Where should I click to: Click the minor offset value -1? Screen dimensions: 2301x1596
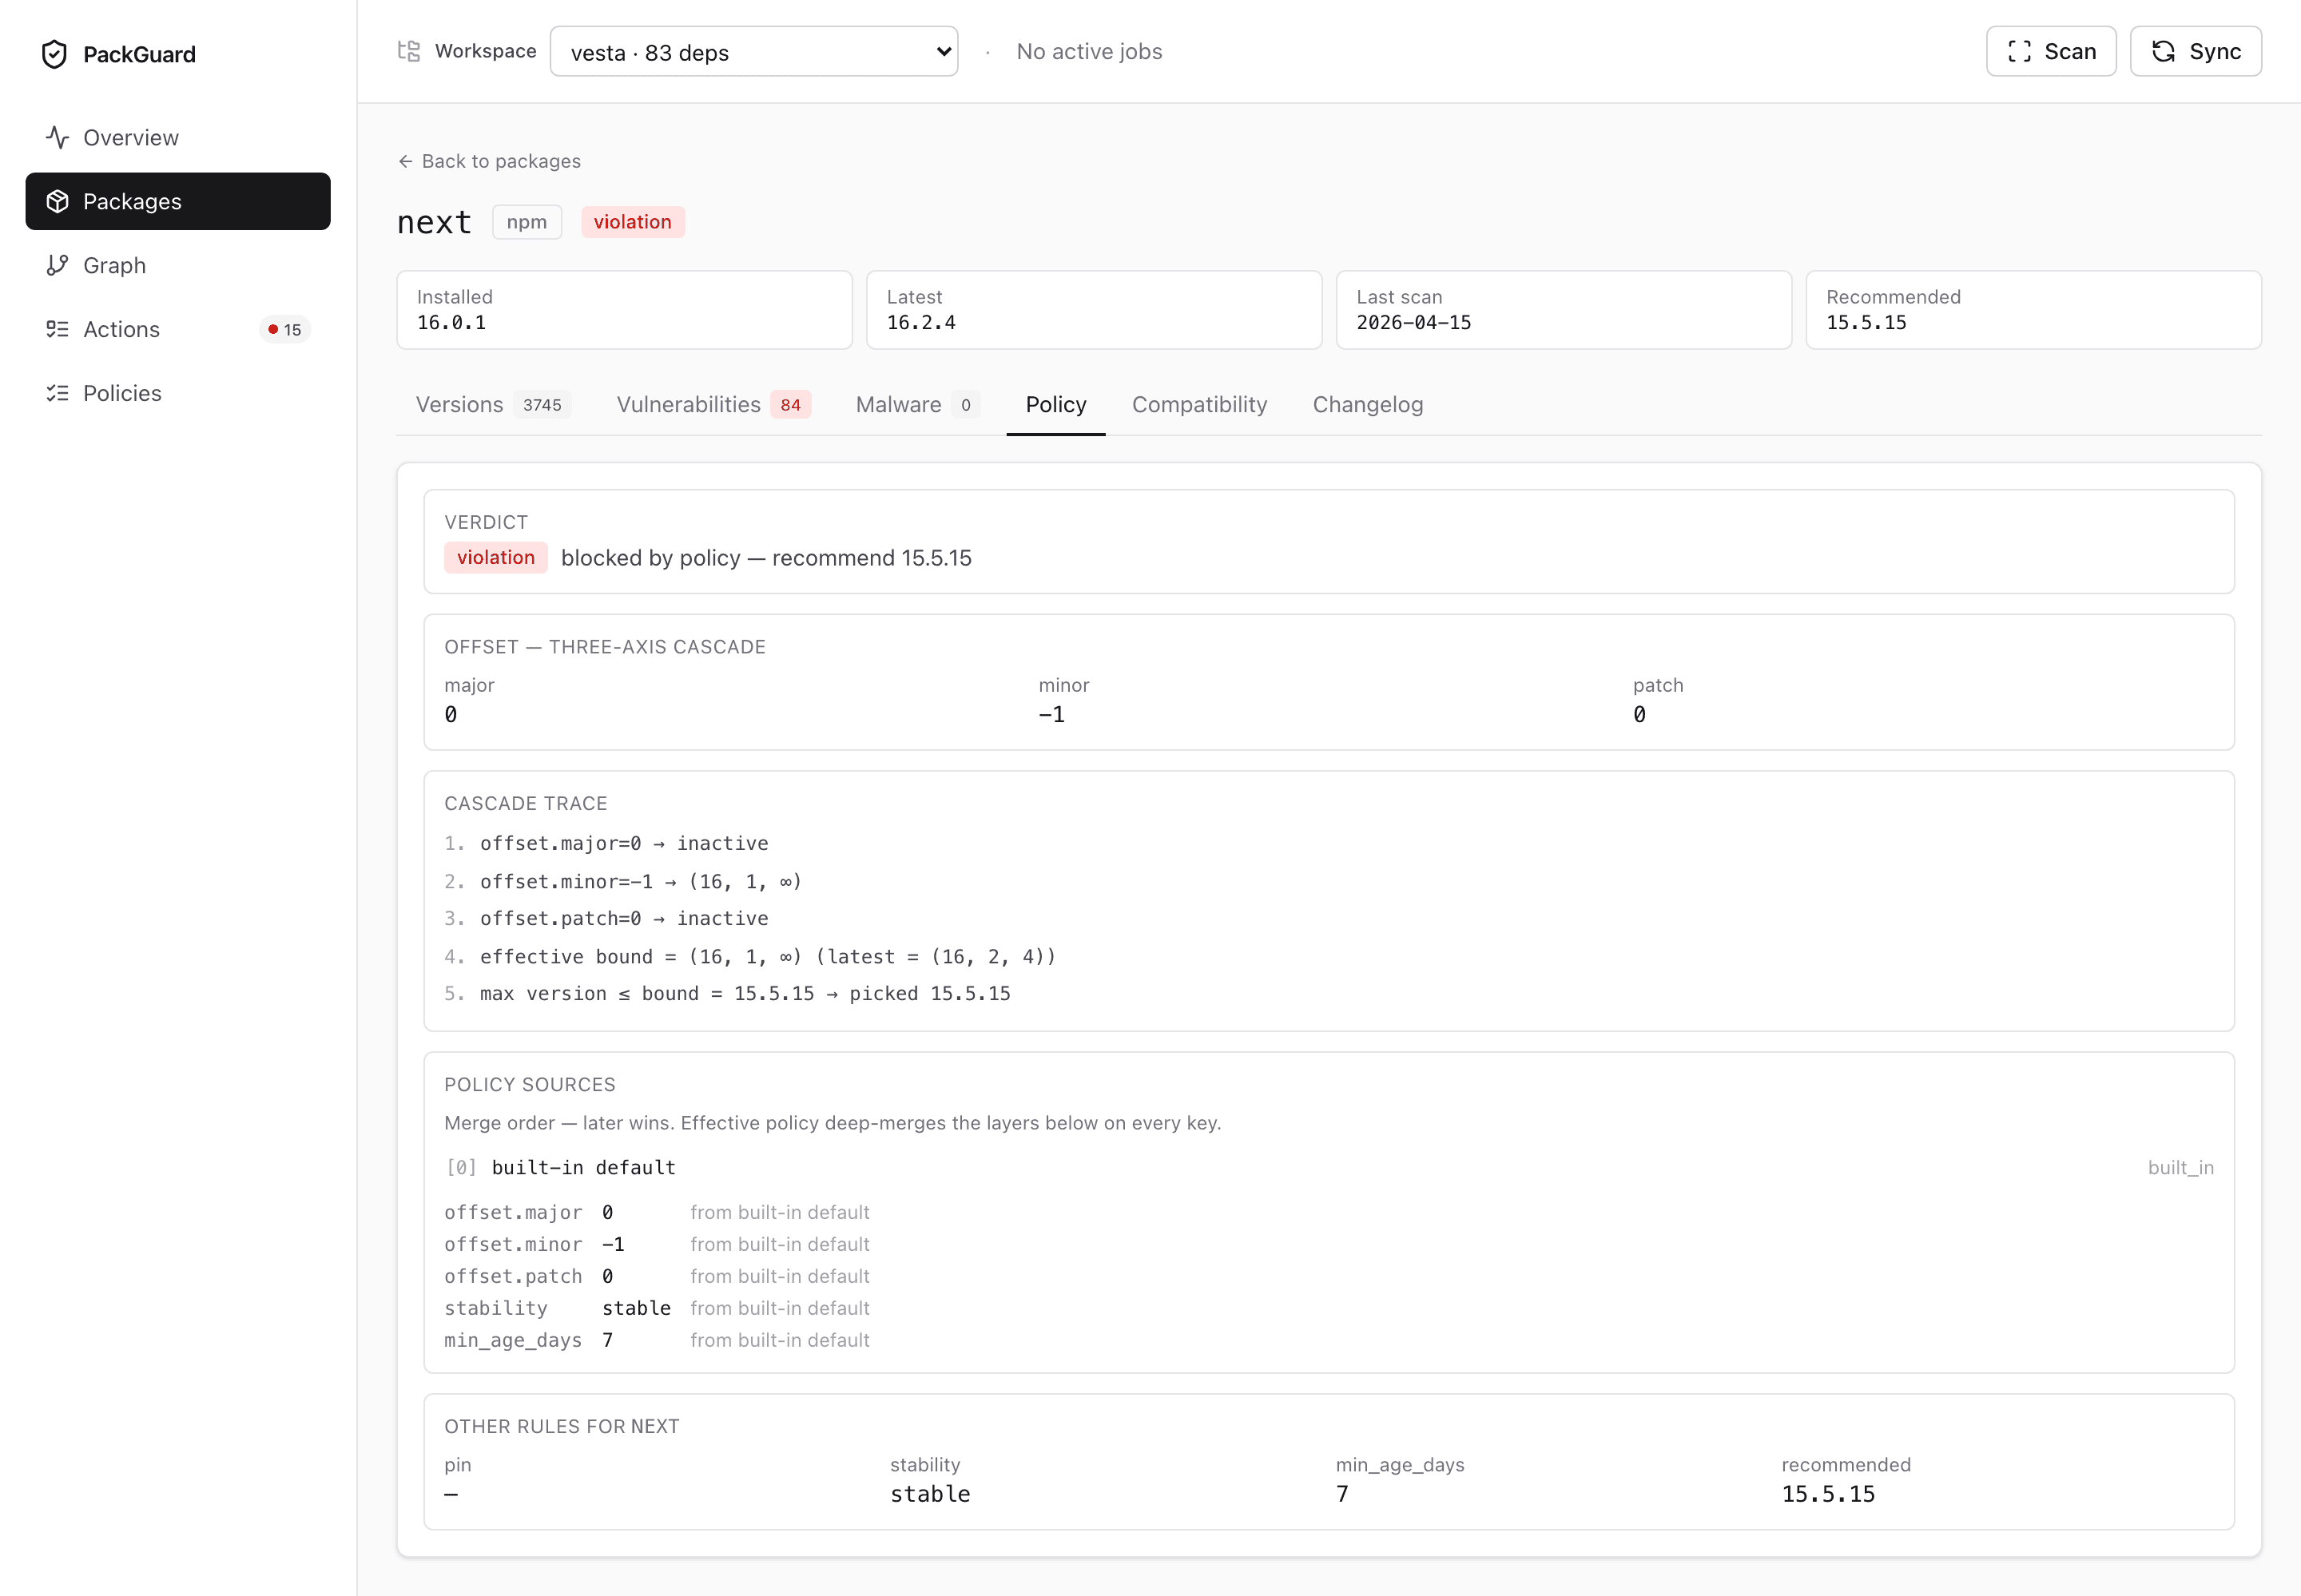pos(1052,714)
